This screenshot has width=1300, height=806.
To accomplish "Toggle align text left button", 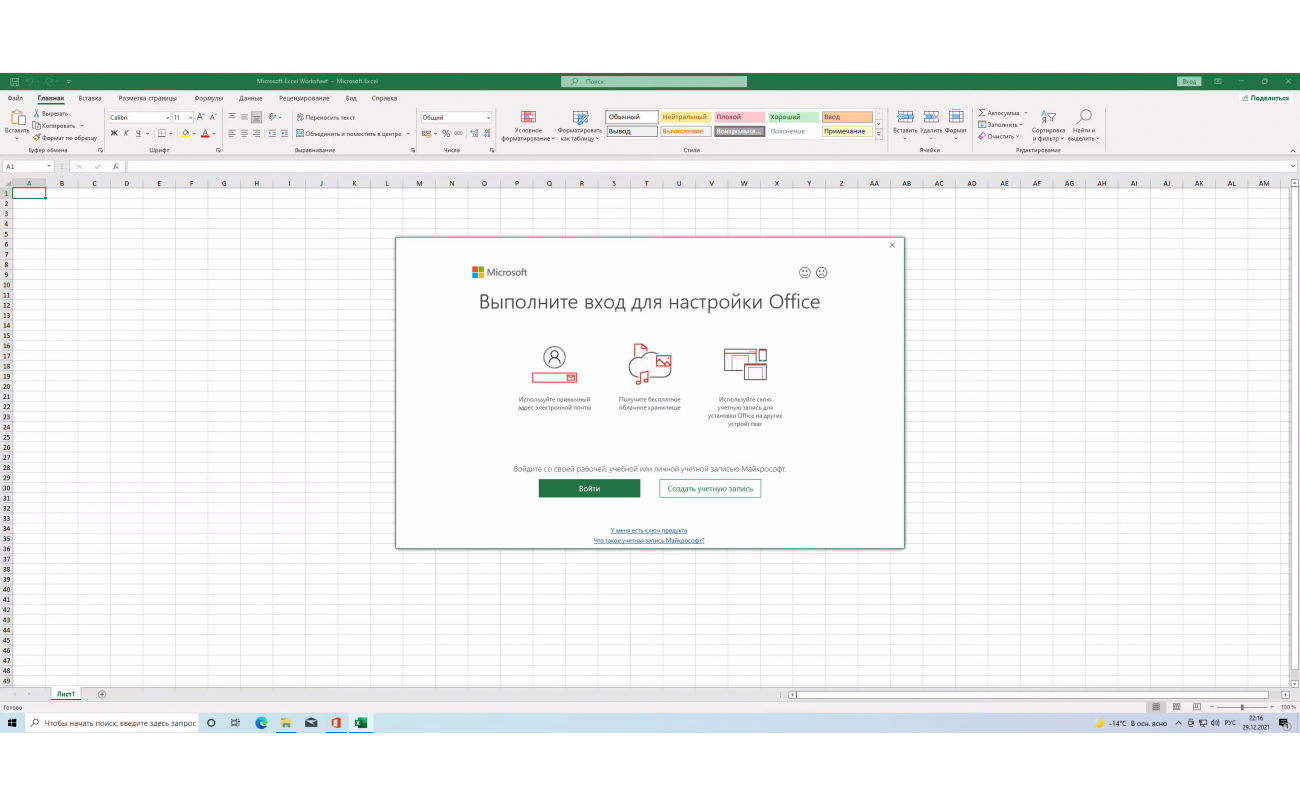I will pos(232,133).
